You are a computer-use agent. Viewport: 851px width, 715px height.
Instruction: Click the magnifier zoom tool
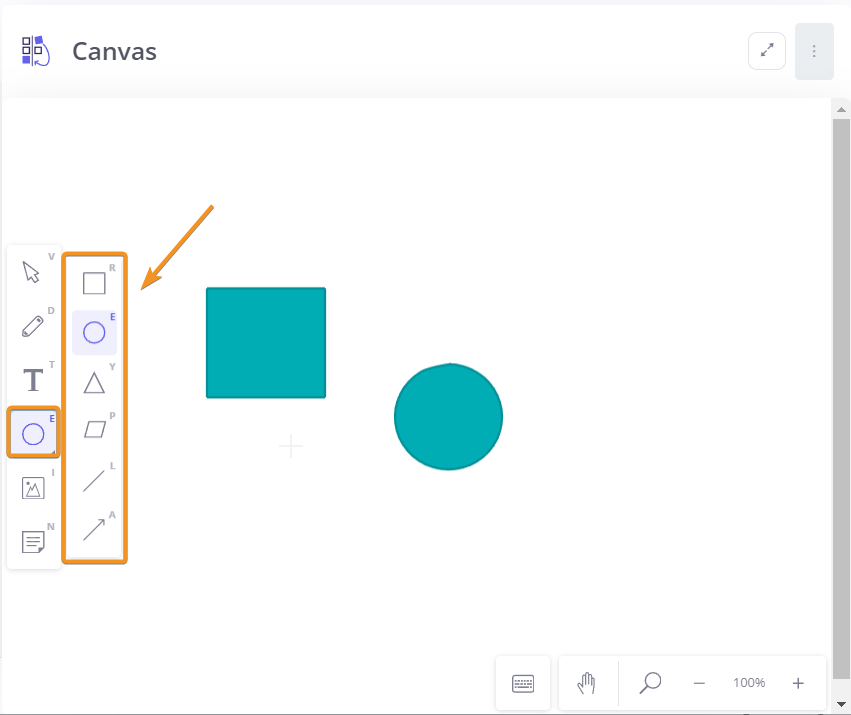tap(650, 683)
